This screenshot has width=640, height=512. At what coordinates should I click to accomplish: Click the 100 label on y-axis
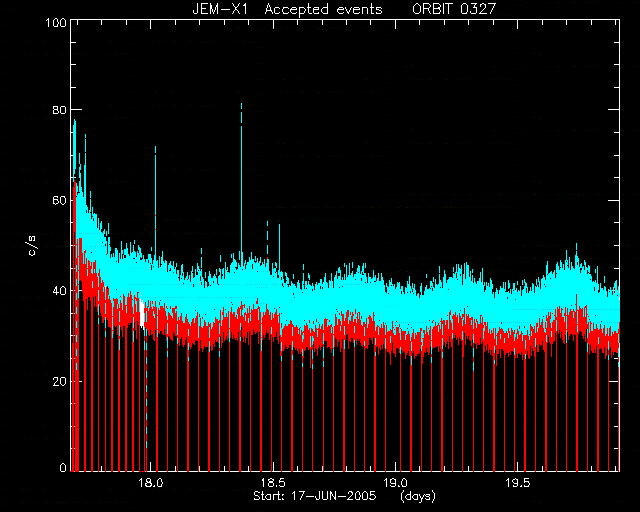pyautogui.click(x=56, y=23)
